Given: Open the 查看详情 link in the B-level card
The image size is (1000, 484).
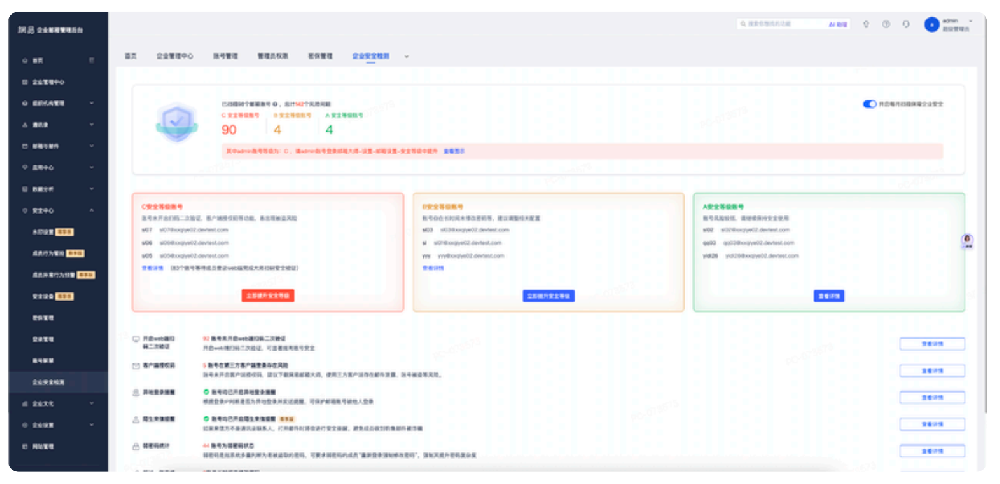Looking at the screenshot, I should 432,268.
